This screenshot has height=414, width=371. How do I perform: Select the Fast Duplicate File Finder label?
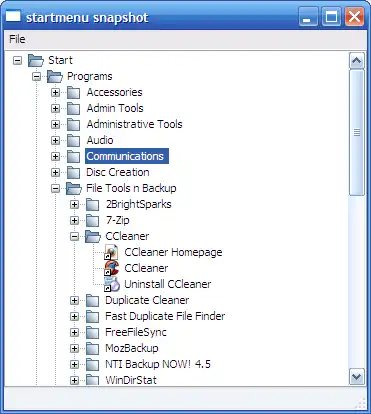[x=165, y=316]
